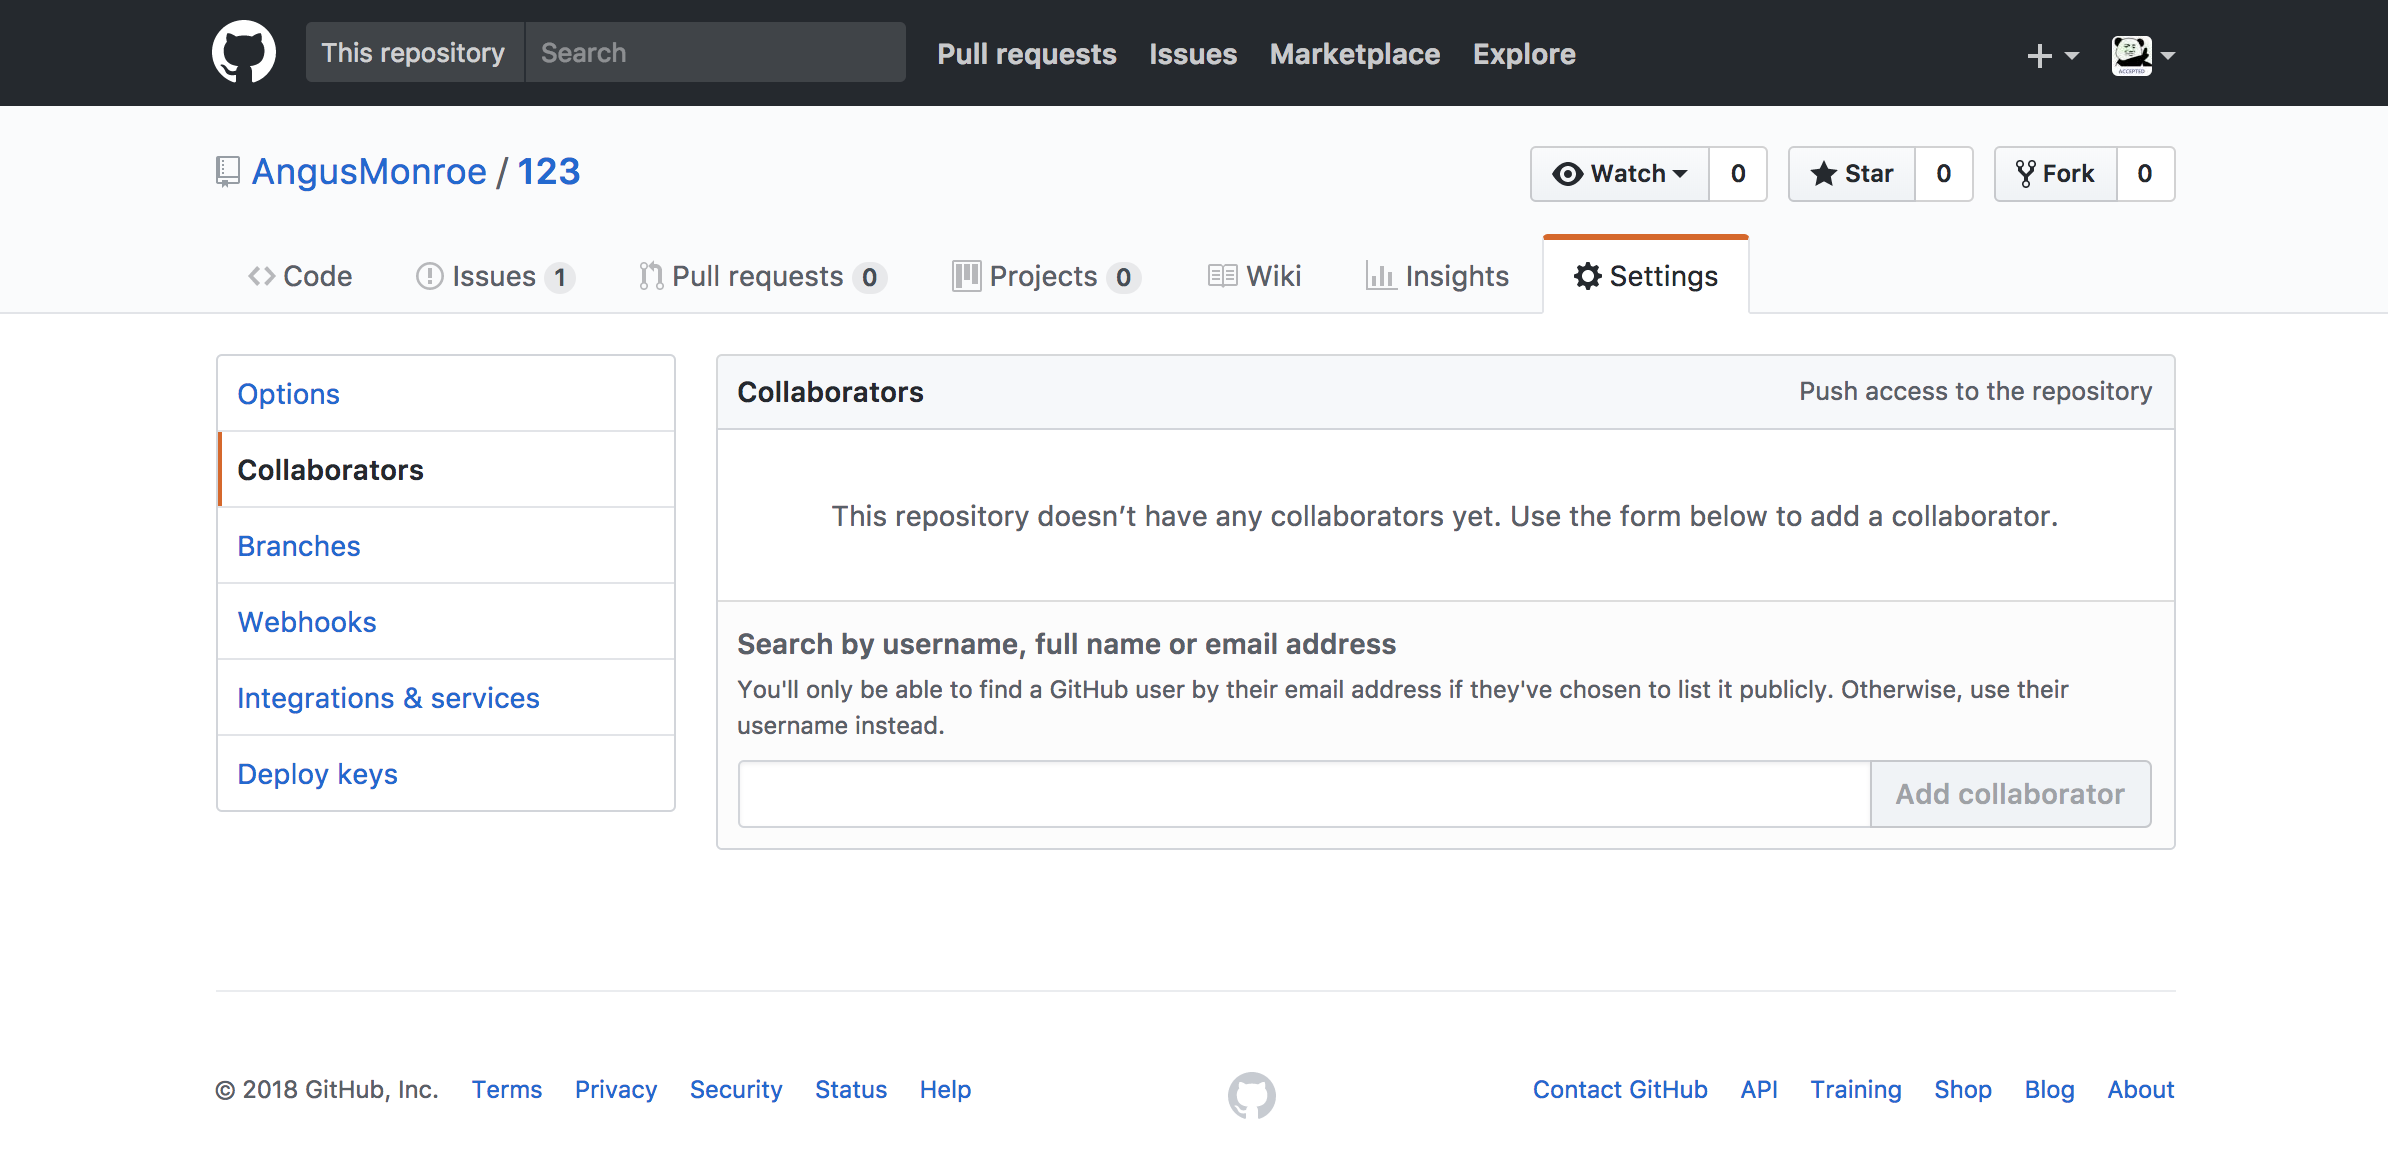Open the API footer link

(x=1759, y=1090)
